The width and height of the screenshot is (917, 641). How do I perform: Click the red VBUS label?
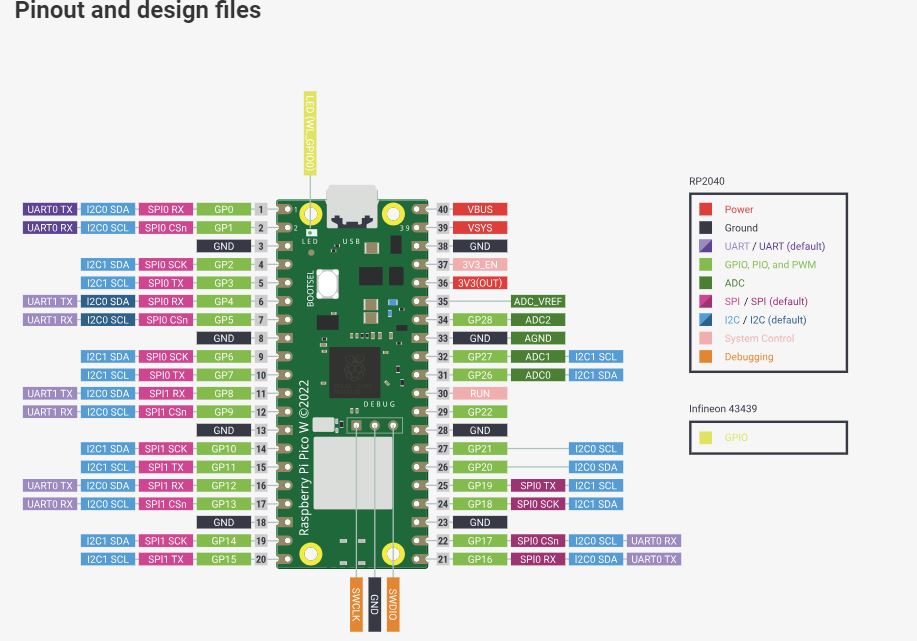point(480,209)
